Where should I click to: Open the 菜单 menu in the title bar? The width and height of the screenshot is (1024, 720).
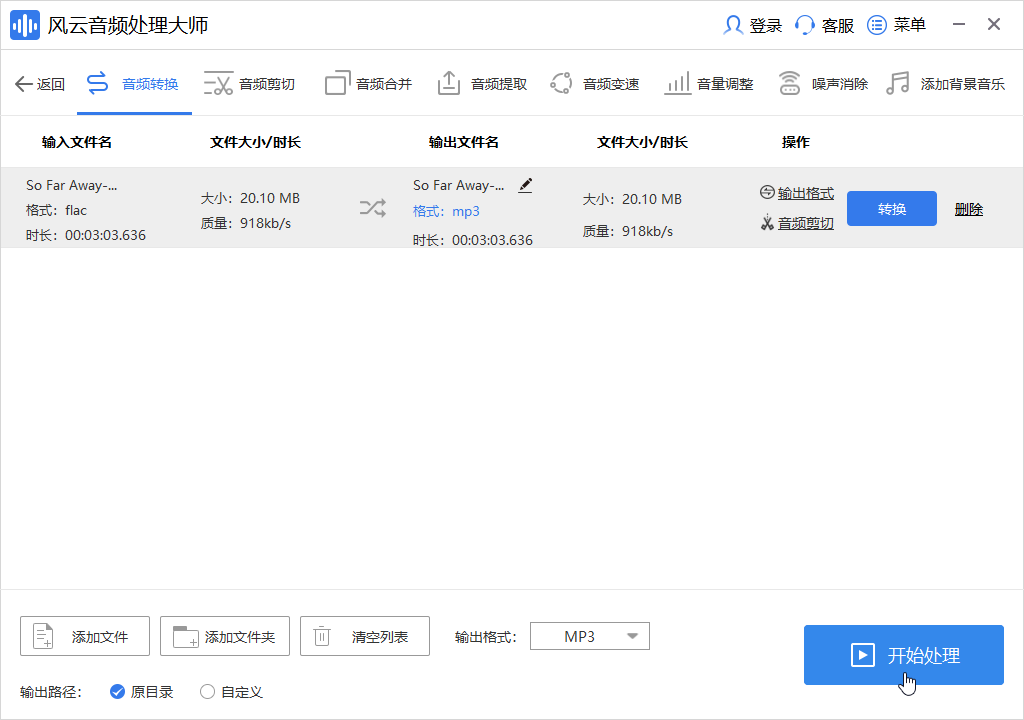coord(896,25)
